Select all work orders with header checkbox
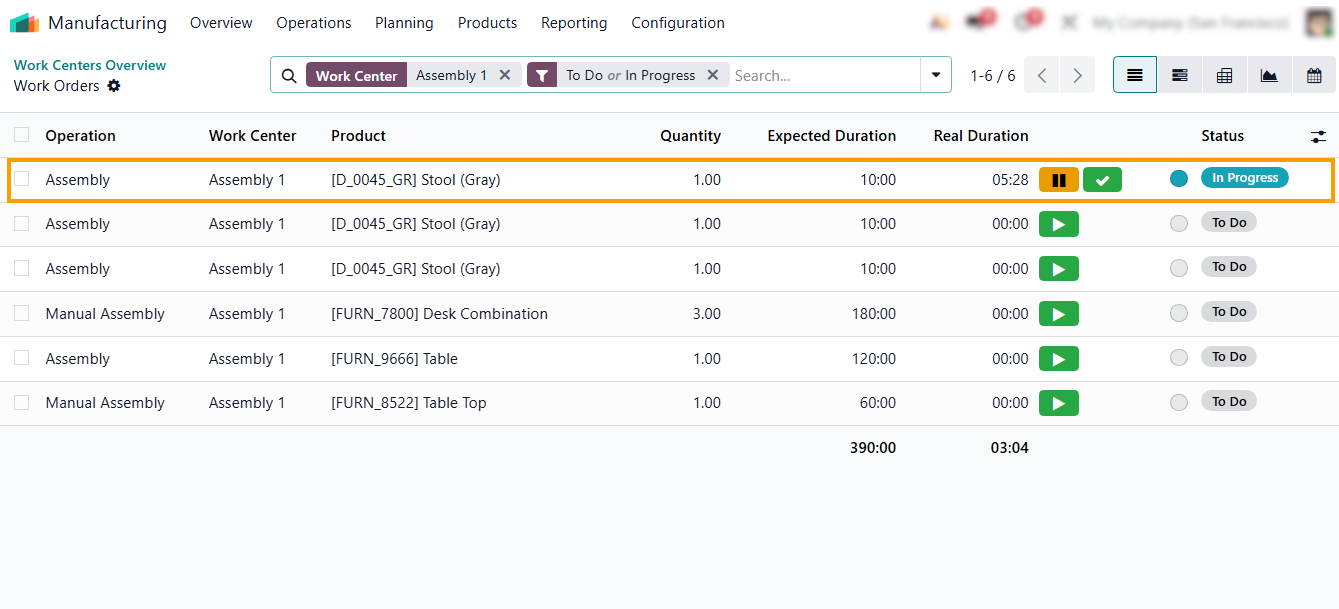Screen dimensions: 1339x609 [x=22, y=135]
